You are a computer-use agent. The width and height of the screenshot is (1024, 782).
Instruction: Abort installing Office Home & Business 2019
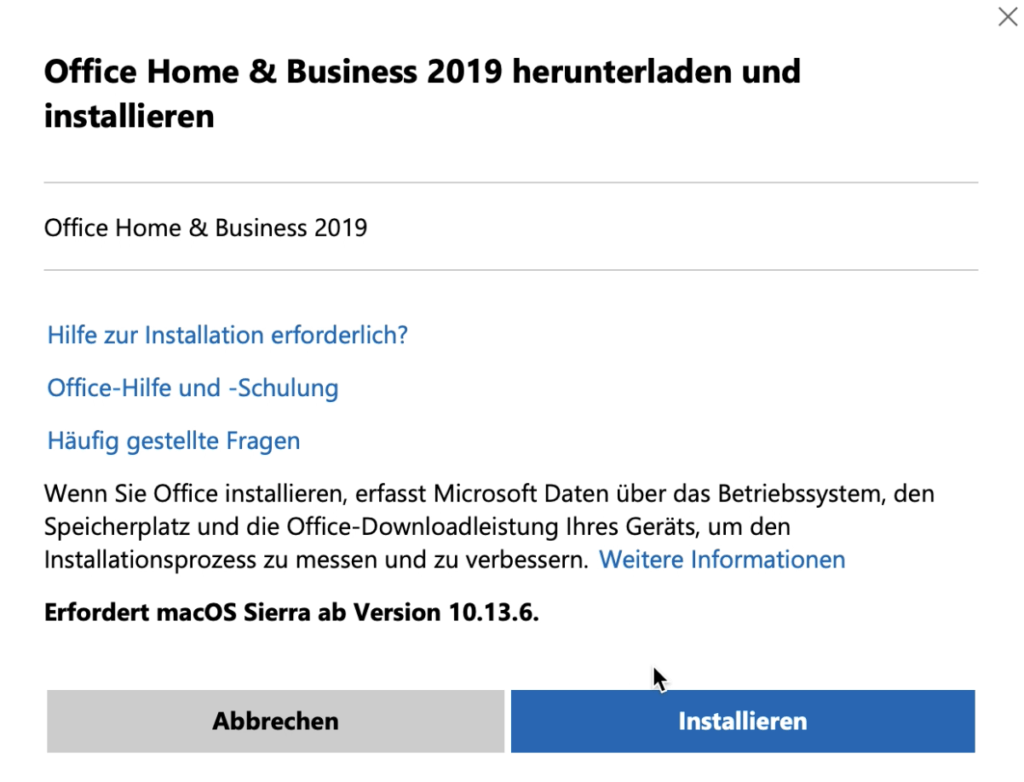pos(275,720)
